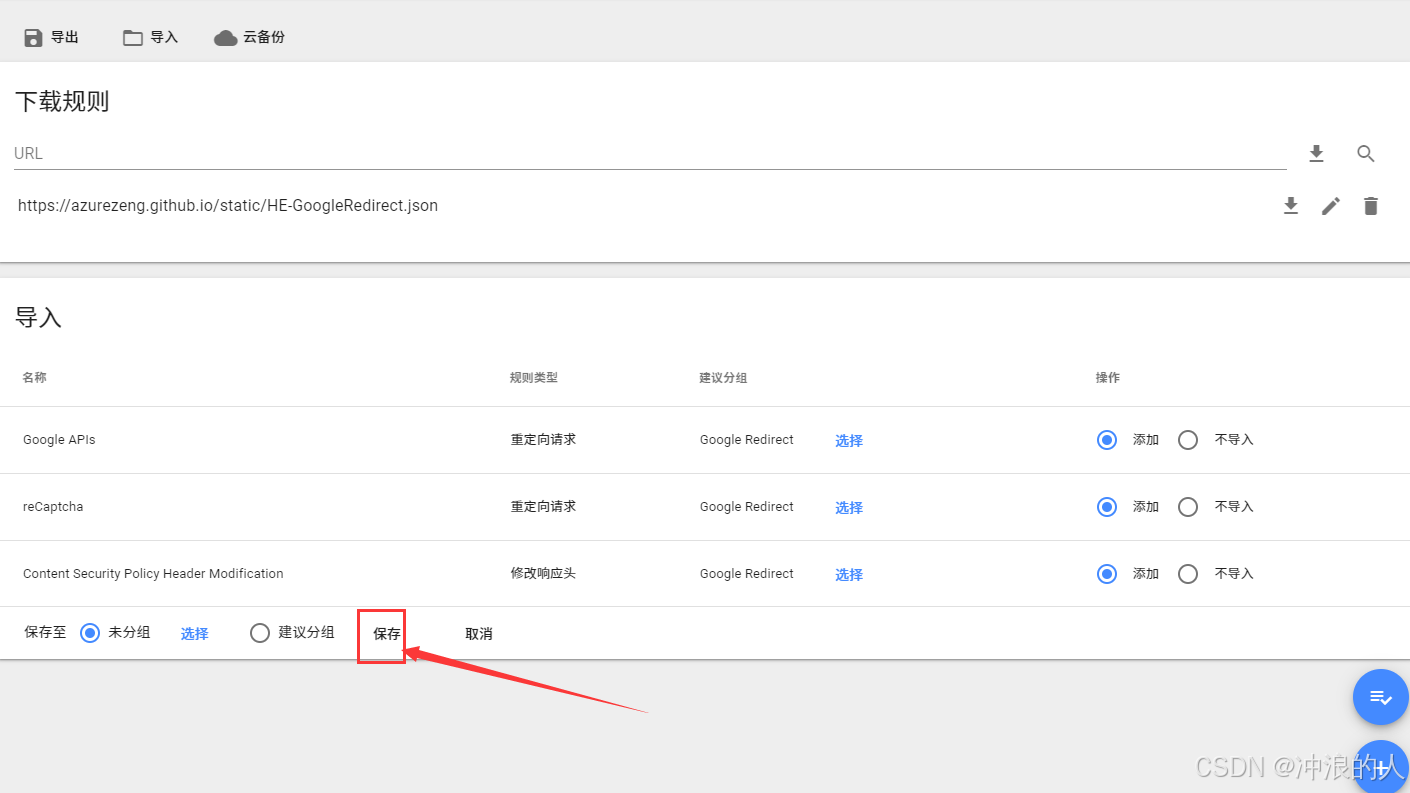The height and width of the screenshot is (793, 1410).
Task: Click 重定向请求 in reCaptcha row
Action: (x=543, y=507)
